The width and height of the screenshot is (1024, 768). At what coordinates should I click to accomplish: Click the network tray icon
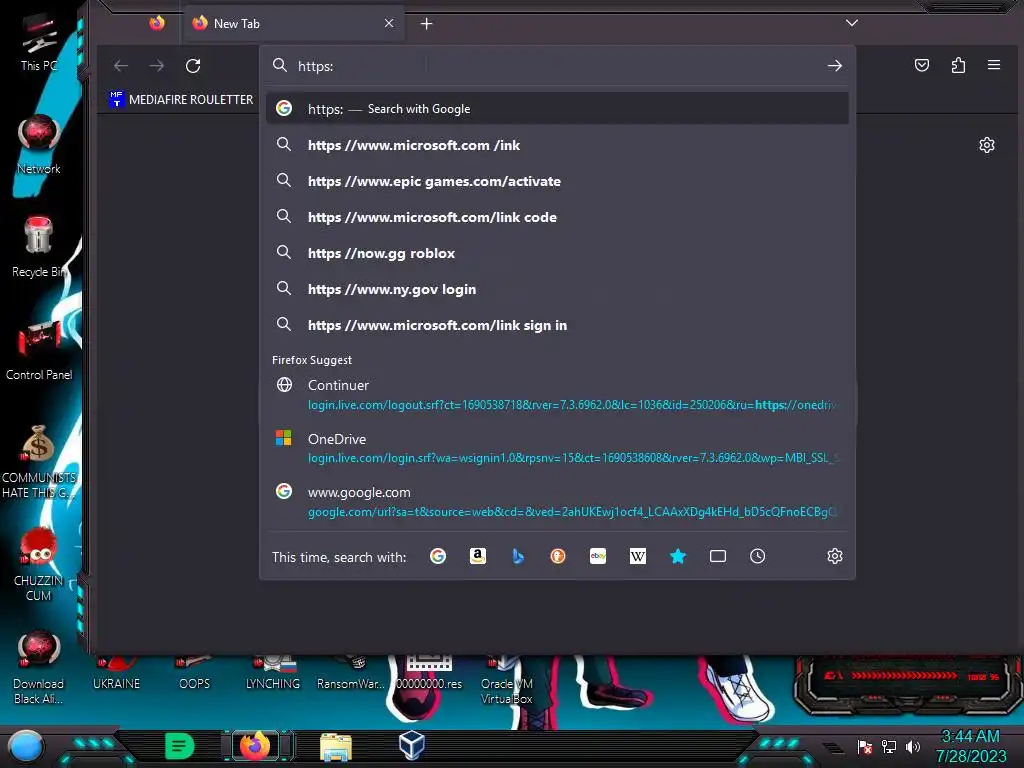click(889, 746)
